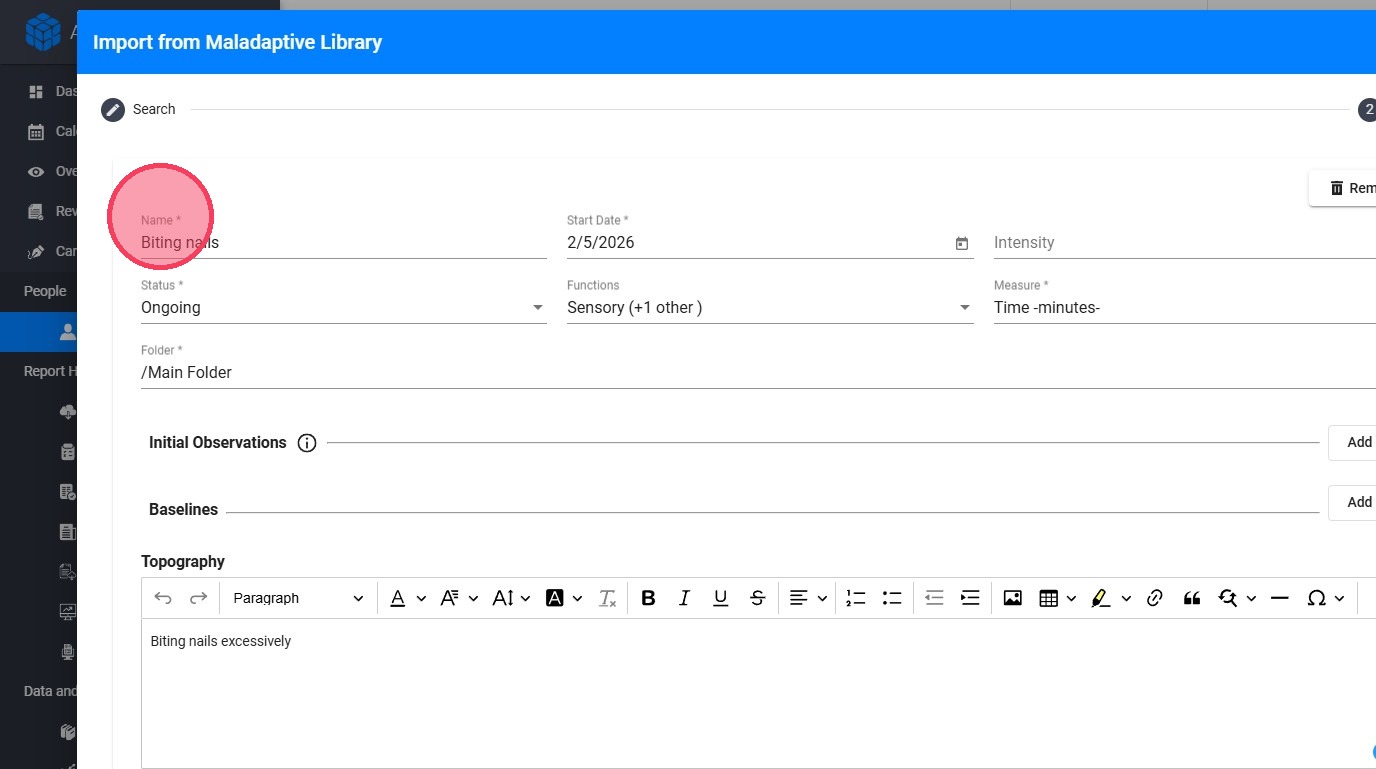Open the Start Date calendar picker
This screenshot has width=1376, height=769.
click(962, 243)
